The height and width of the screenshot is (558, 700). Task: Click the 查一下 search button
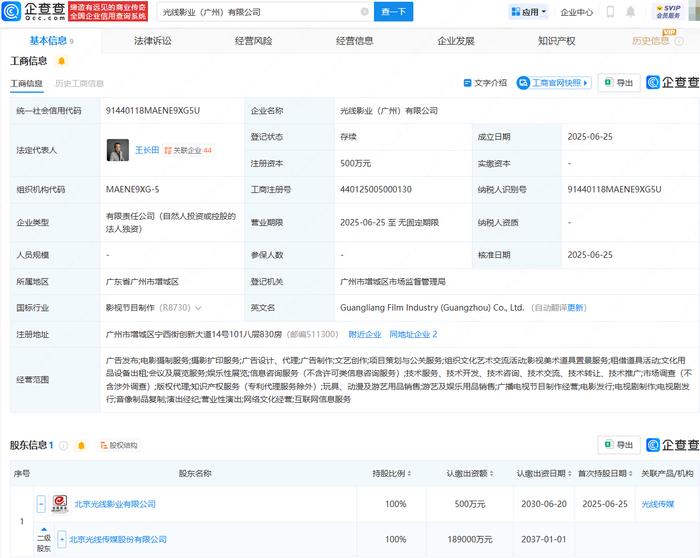click(393, 12)
